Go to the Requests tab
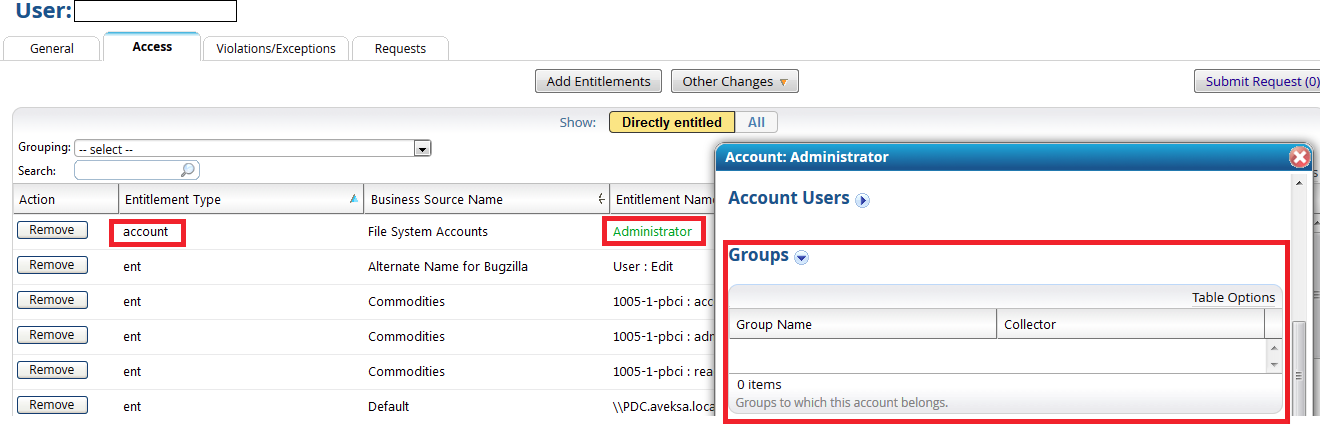Image resolution: width=1324 pixels, height=430 pixels. 400,48
